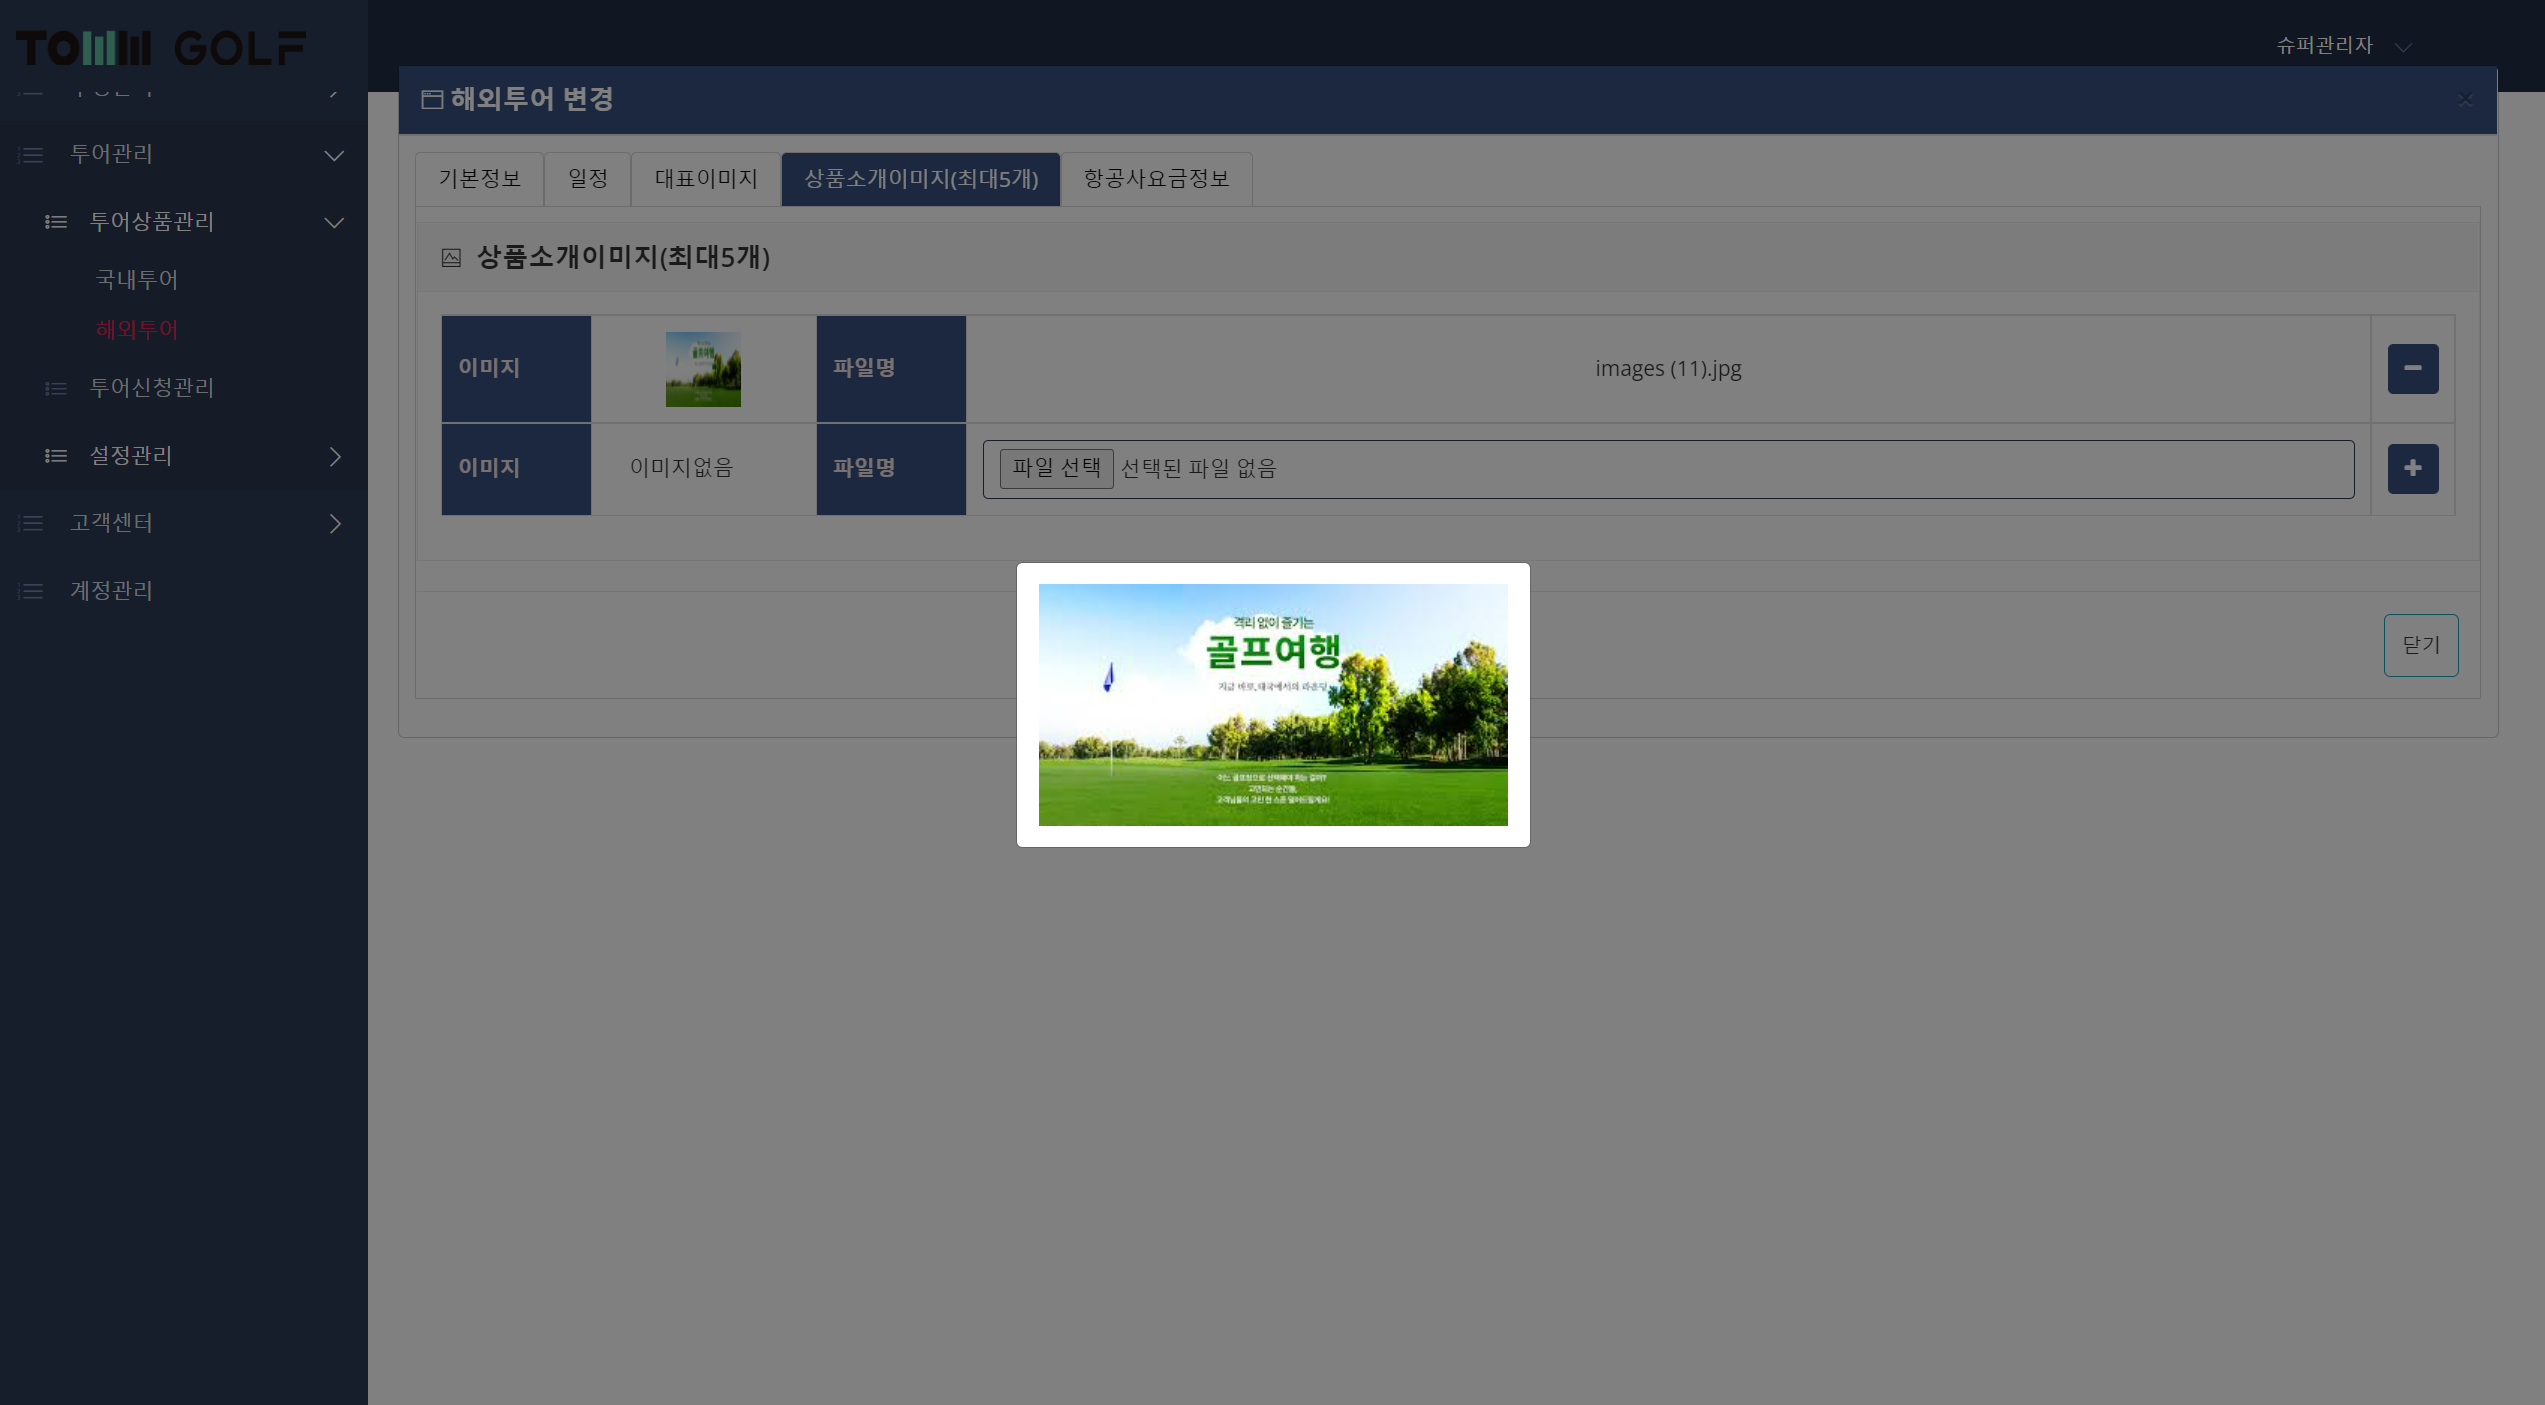Viewport: 2545px width, 1405px height.
Task: Expand the 고객센터 menu arrow
Action: coord(335,523)
